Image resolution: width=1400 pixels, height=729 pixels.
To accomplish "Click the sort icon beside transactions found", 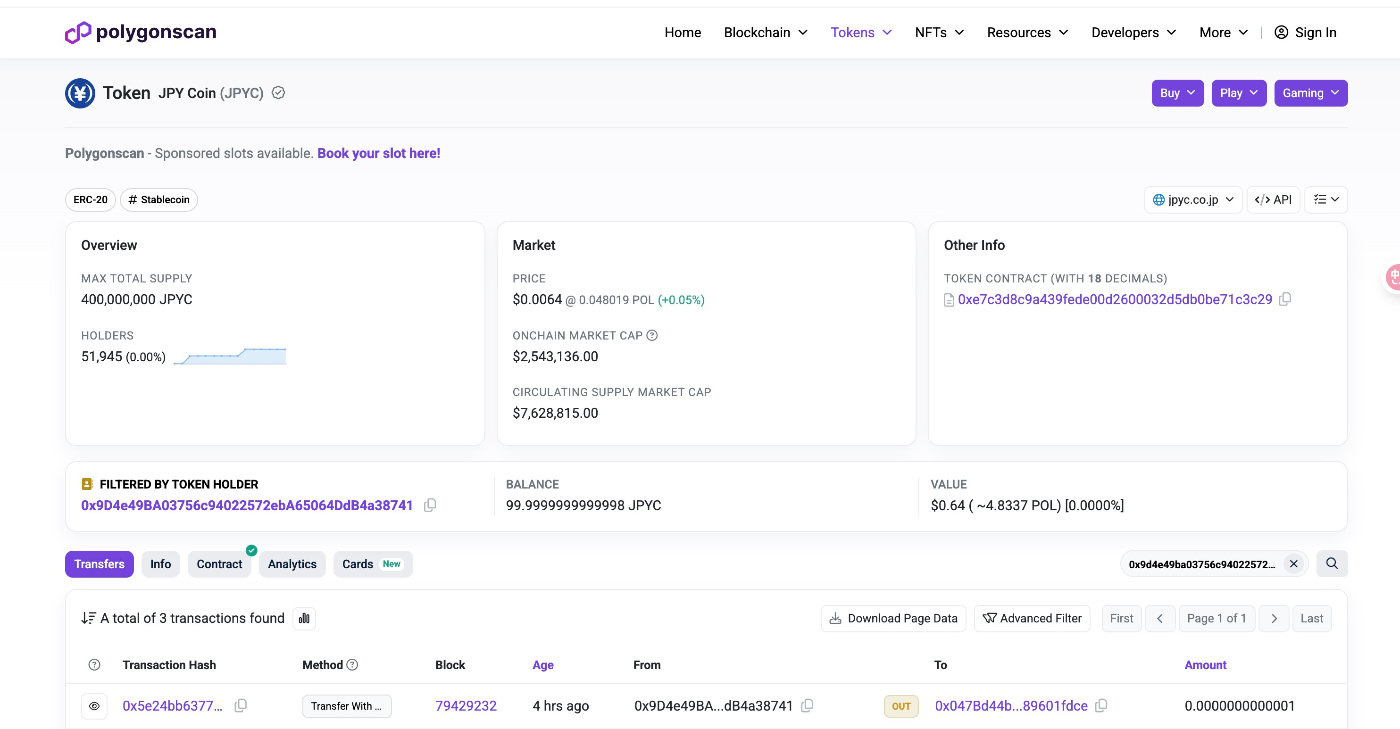I will click(x=89, y=618).
